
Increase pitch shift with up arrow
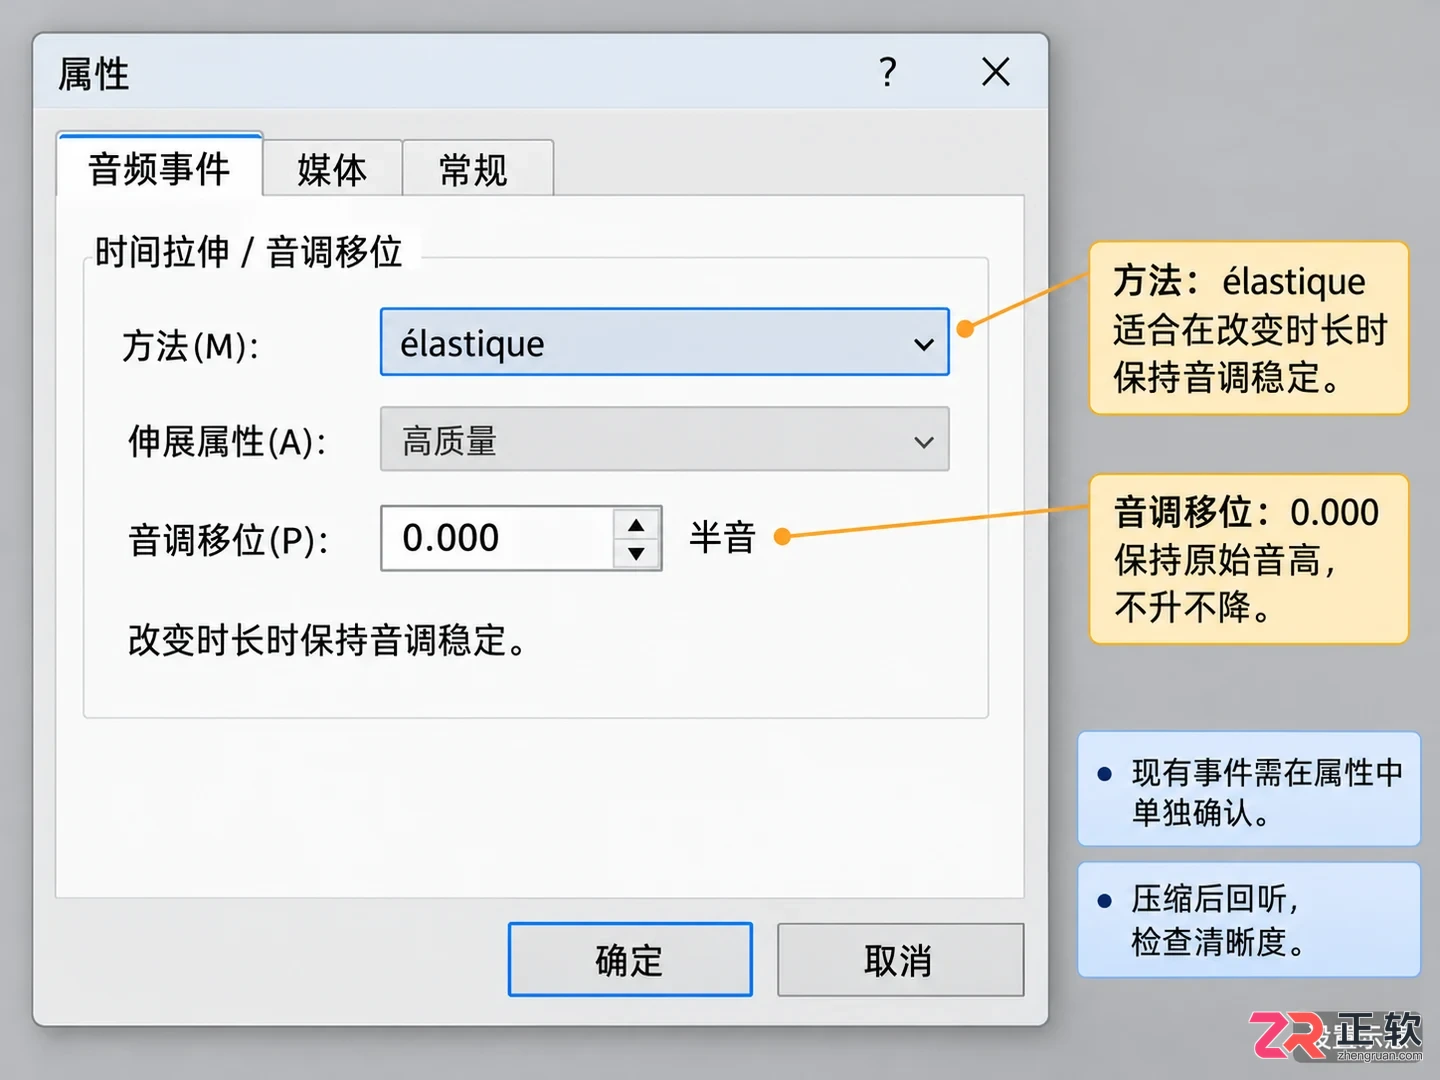click(x=637, y=524)
